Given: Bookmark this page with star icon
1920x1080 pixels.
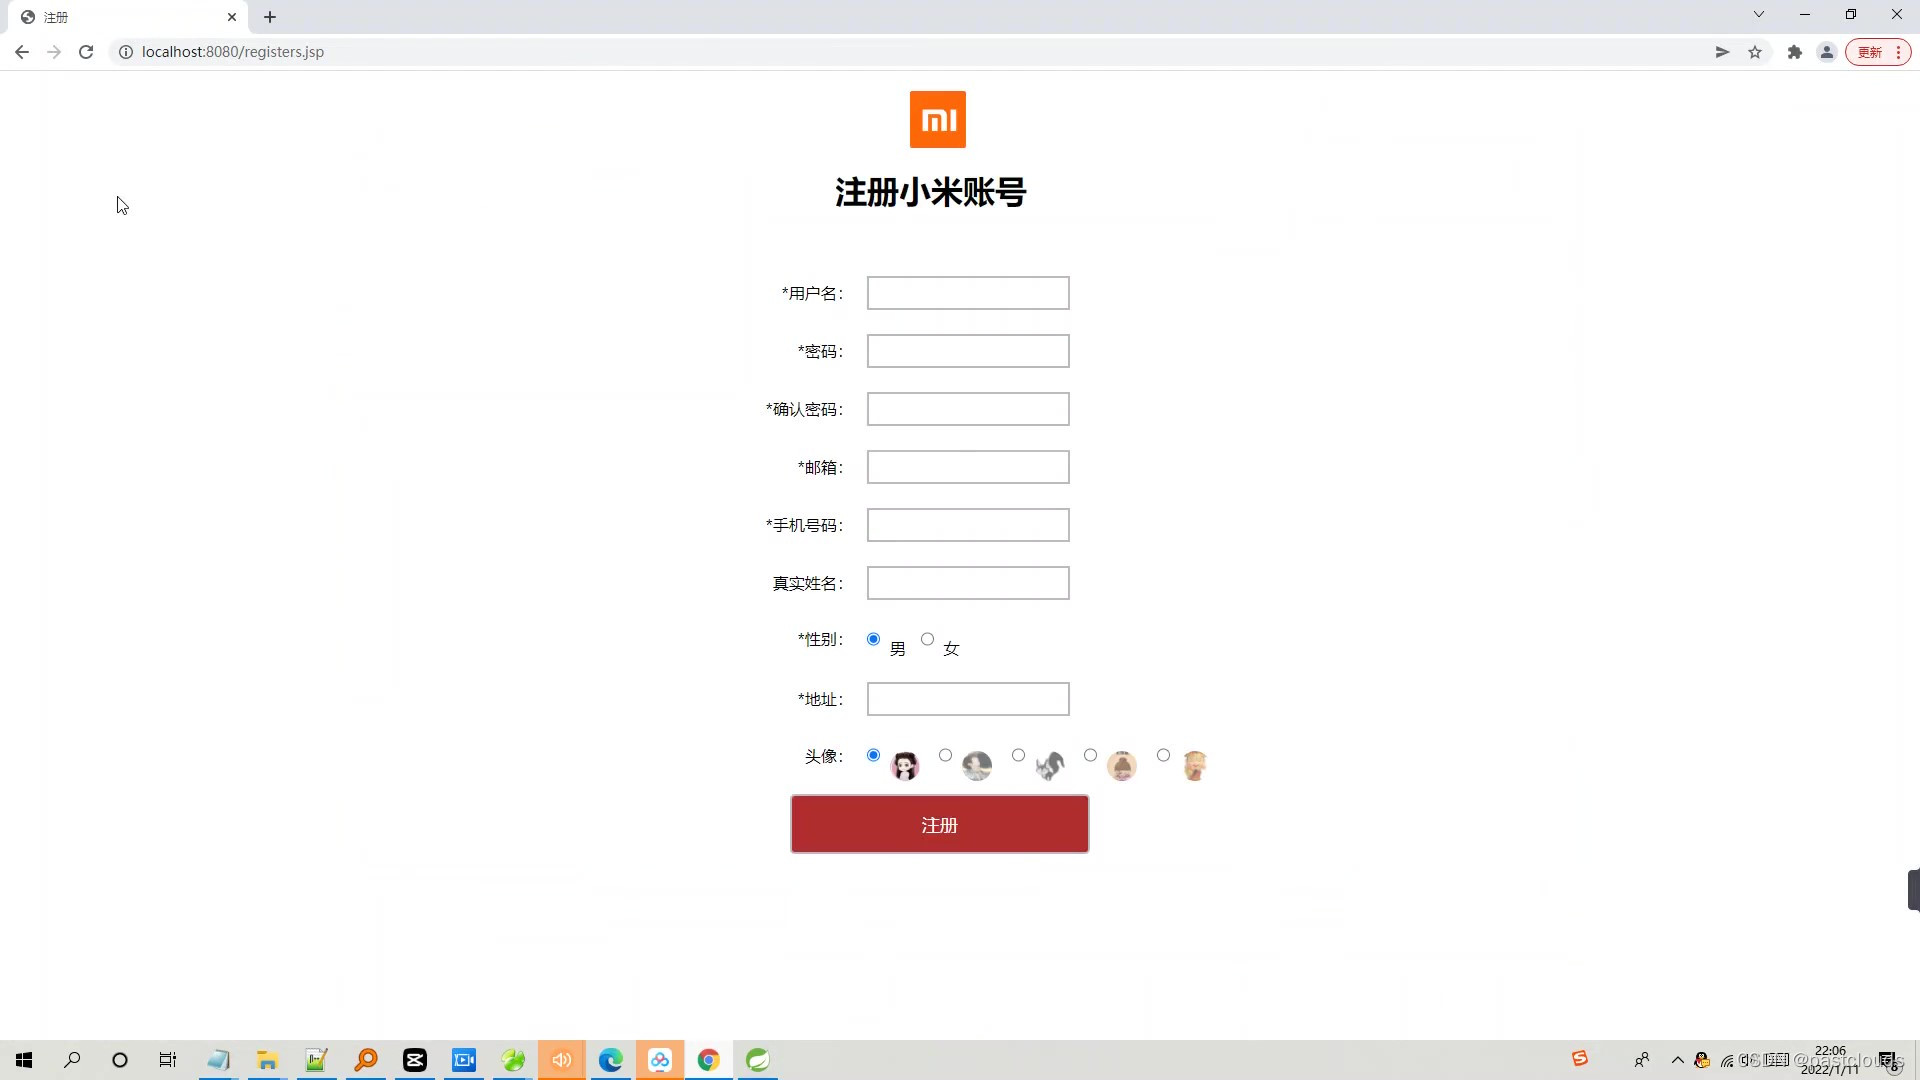Looking at the screenshot, I should coord(1755,52).
